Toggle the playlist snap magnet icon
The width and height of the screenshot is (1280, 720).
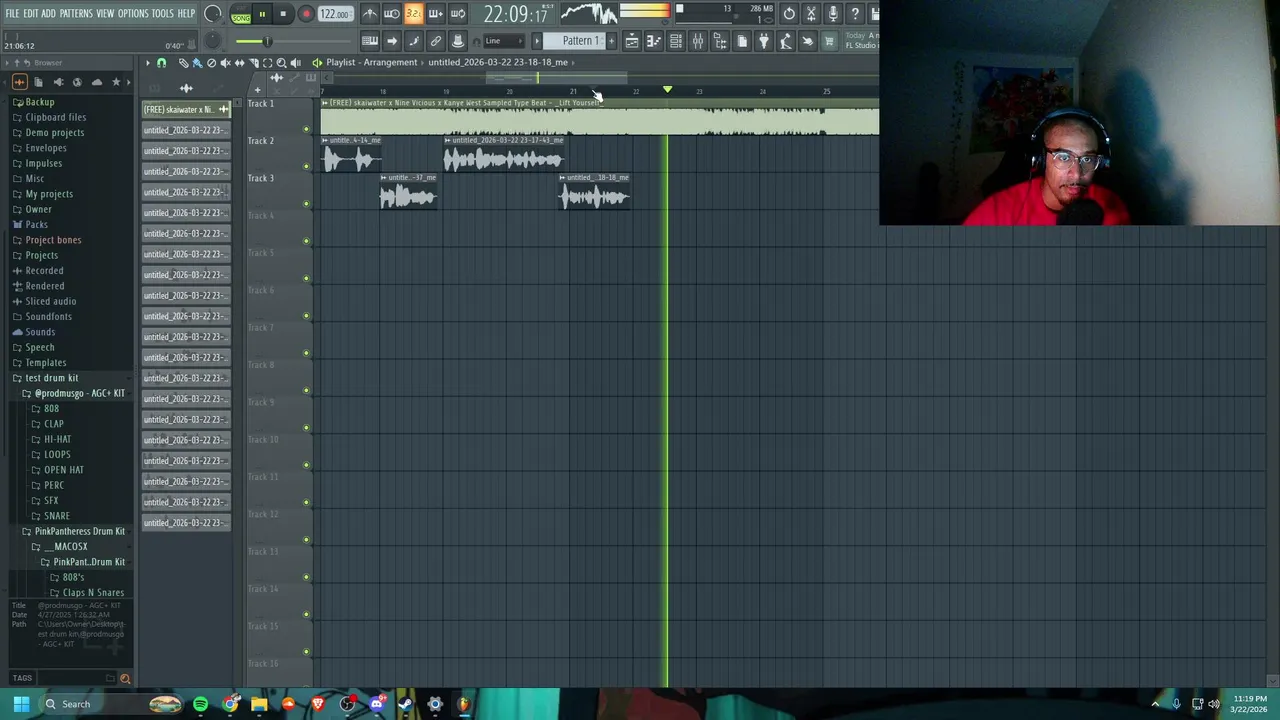click(x=161, y=62)
